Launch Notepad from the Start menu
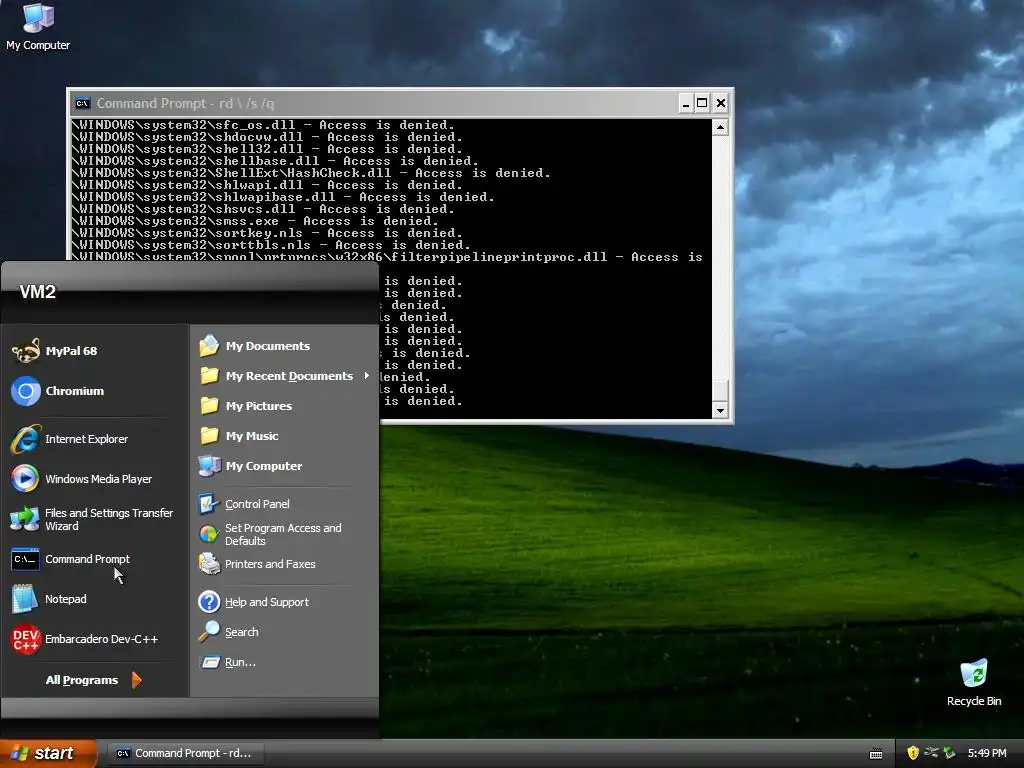 [x=50, y=599]
